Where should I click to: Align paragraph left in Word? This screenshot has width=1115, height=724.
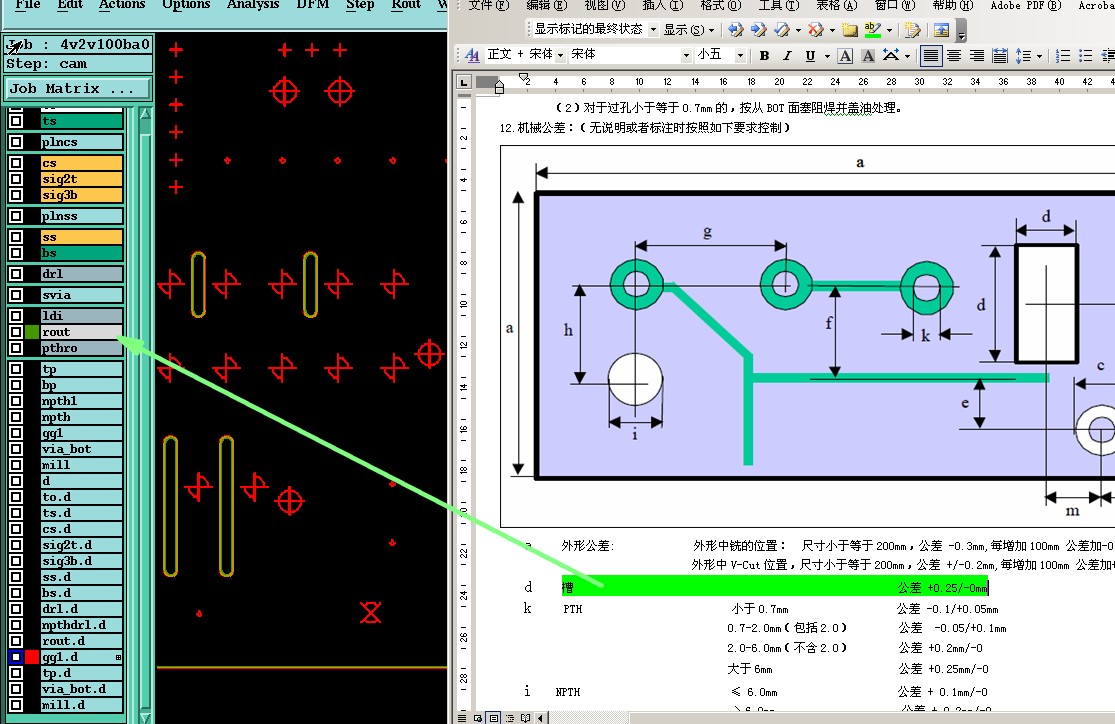click(931, 55)
